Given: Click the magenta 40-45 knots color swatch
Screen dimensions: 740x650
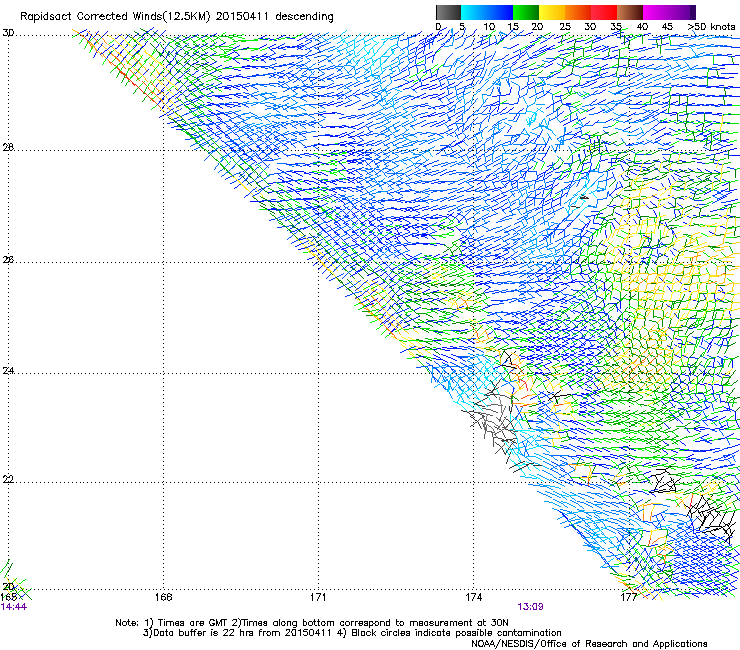Looking at the screenshot, I should [x=656, y=12].
